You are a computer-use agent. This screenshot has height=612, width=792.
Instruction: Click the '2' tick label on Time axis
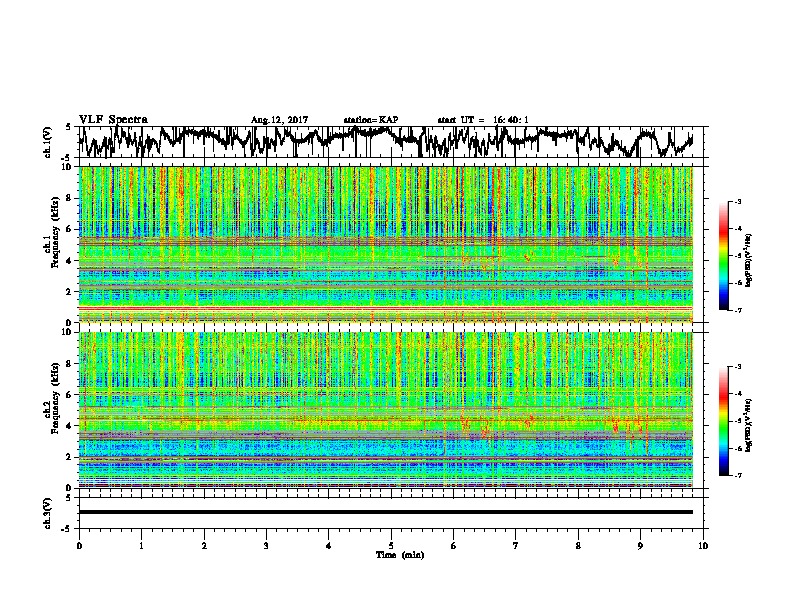tap(204, 546)
